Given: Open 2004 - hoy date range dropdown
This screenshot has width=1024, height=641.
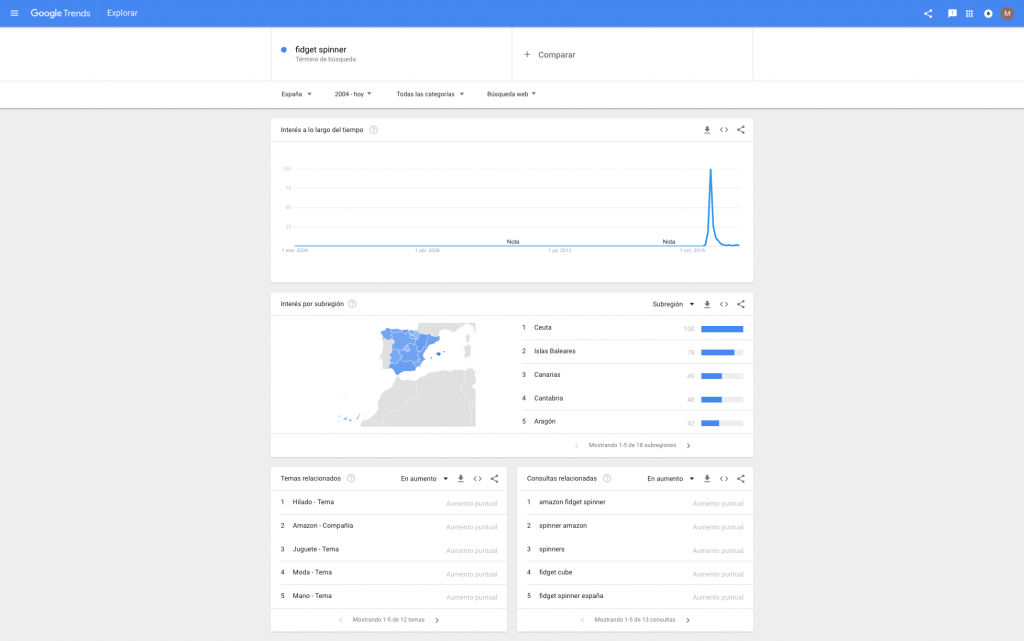Looking at the screenshot, I should point(353,94).
